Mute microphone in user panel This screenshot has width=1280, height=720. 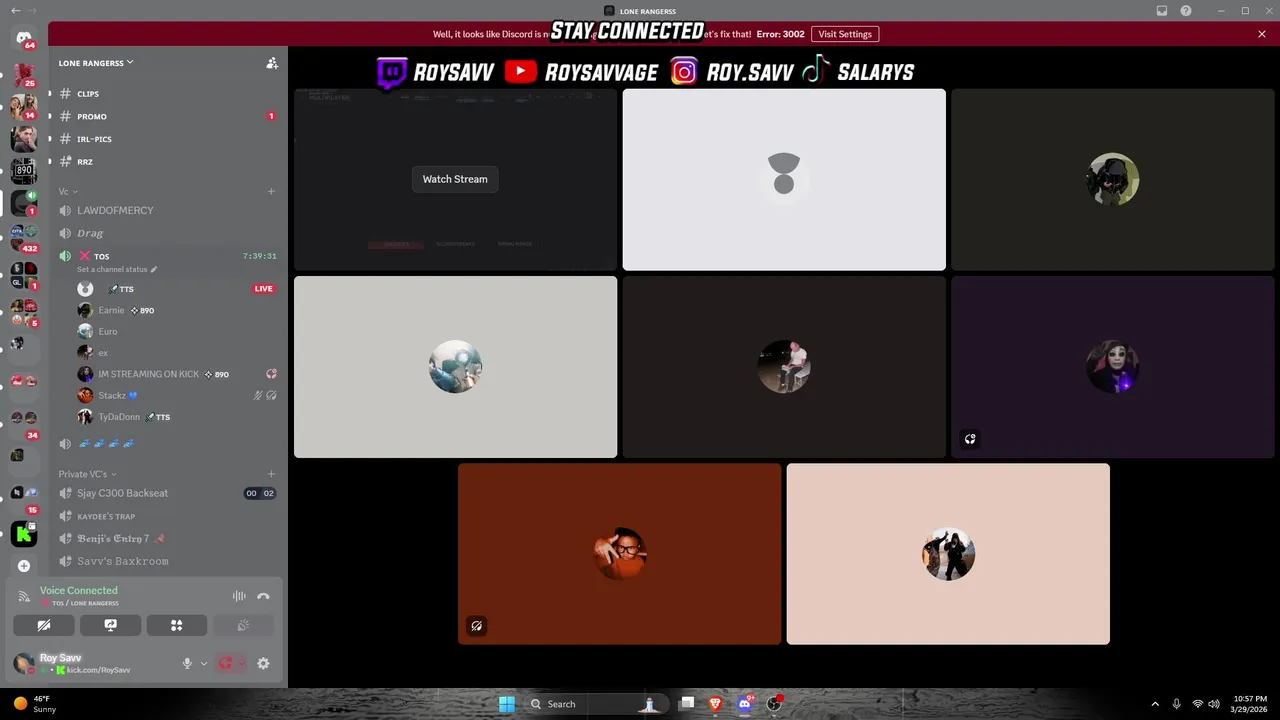(x=186, y=663)
